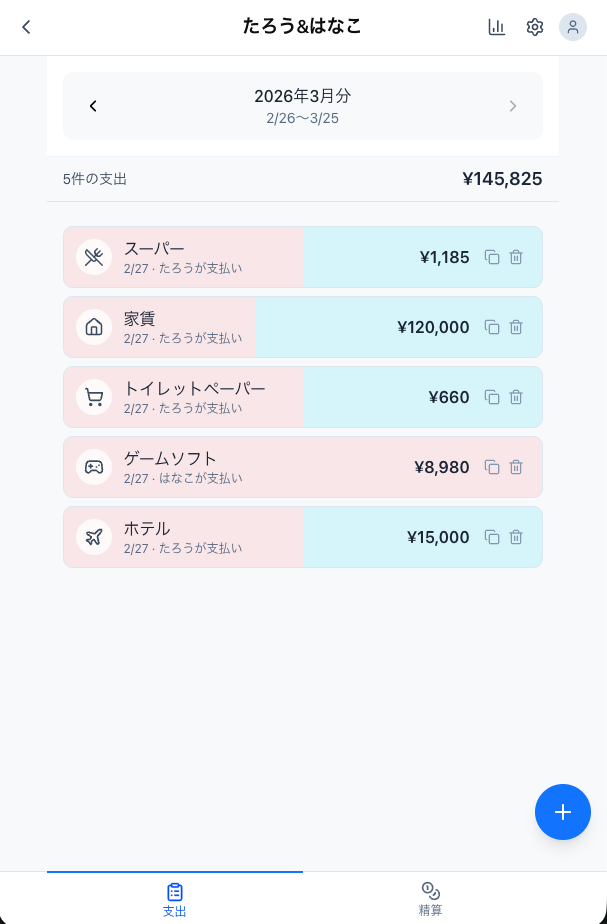This screenshot has width=607, height=924.
Task: Advance to the next month via right chevron
Action: click(513, 106)
